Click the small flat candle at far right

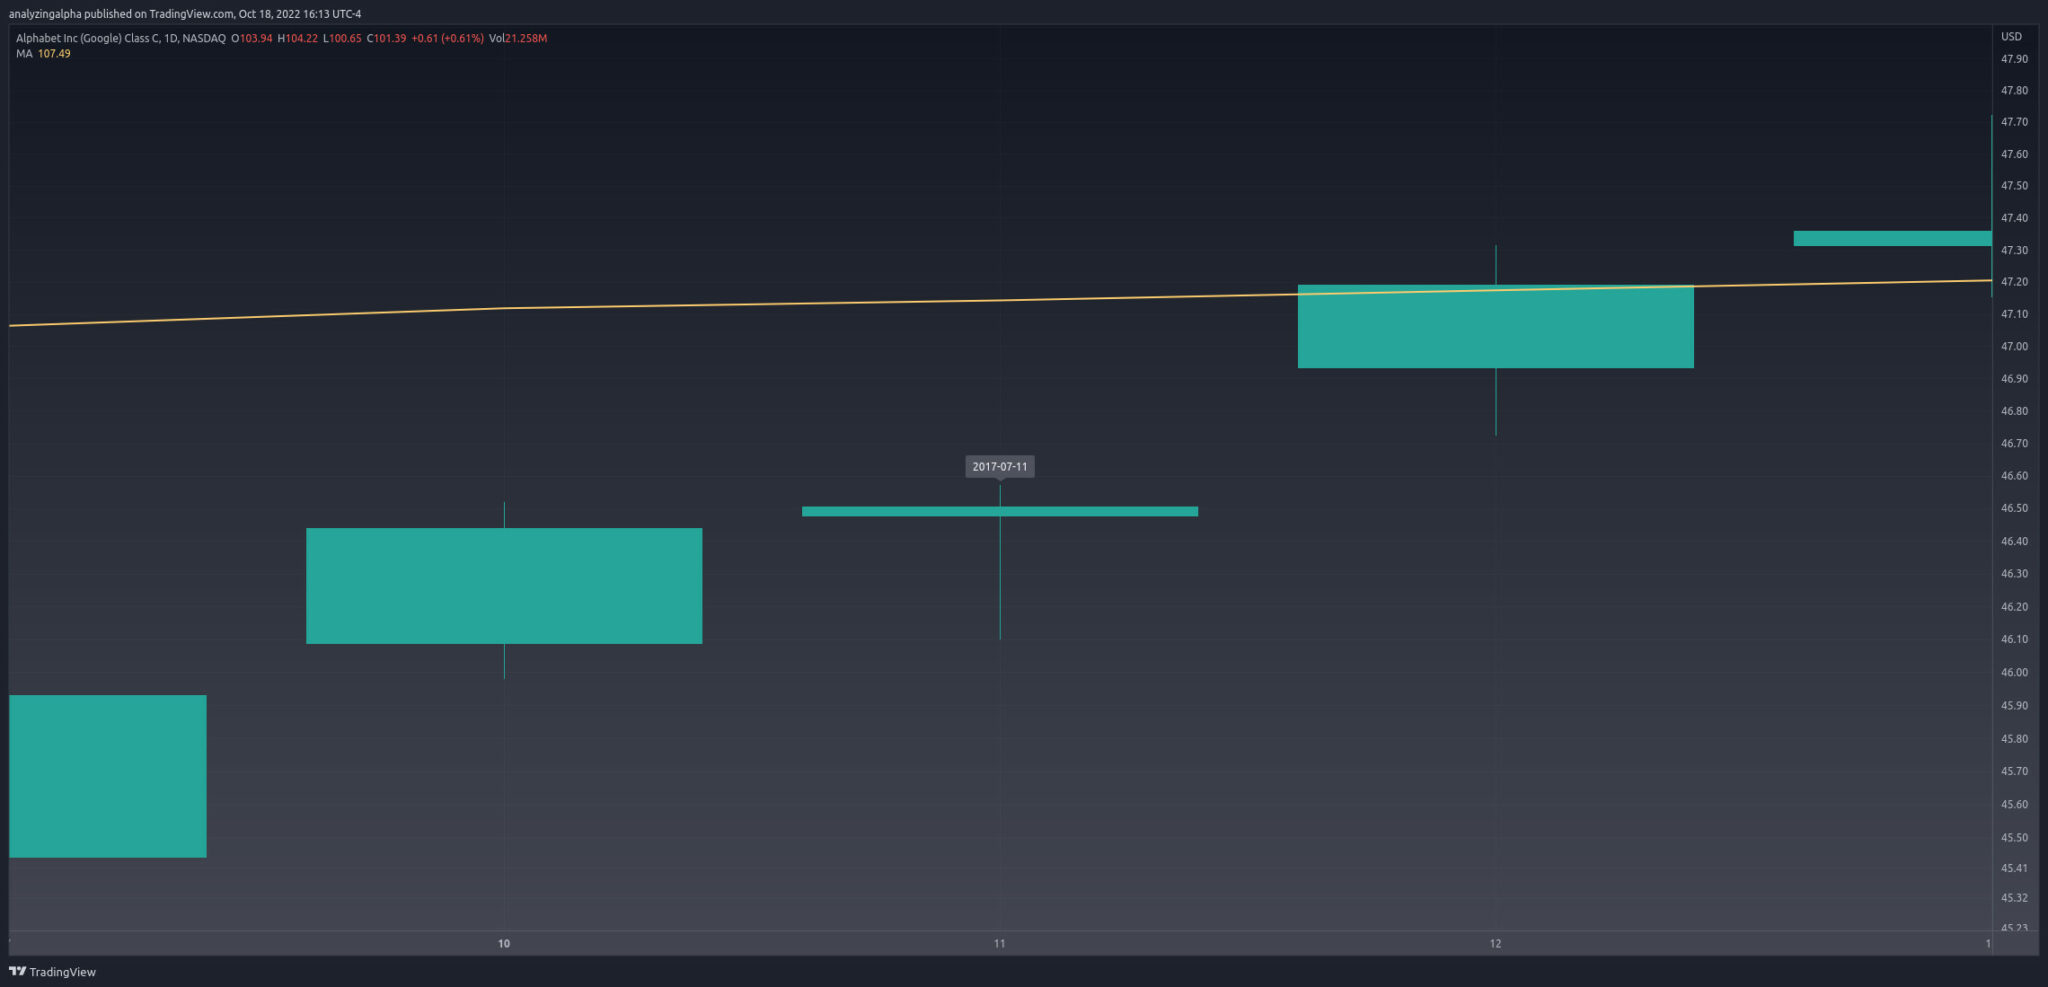point(1891,238)
